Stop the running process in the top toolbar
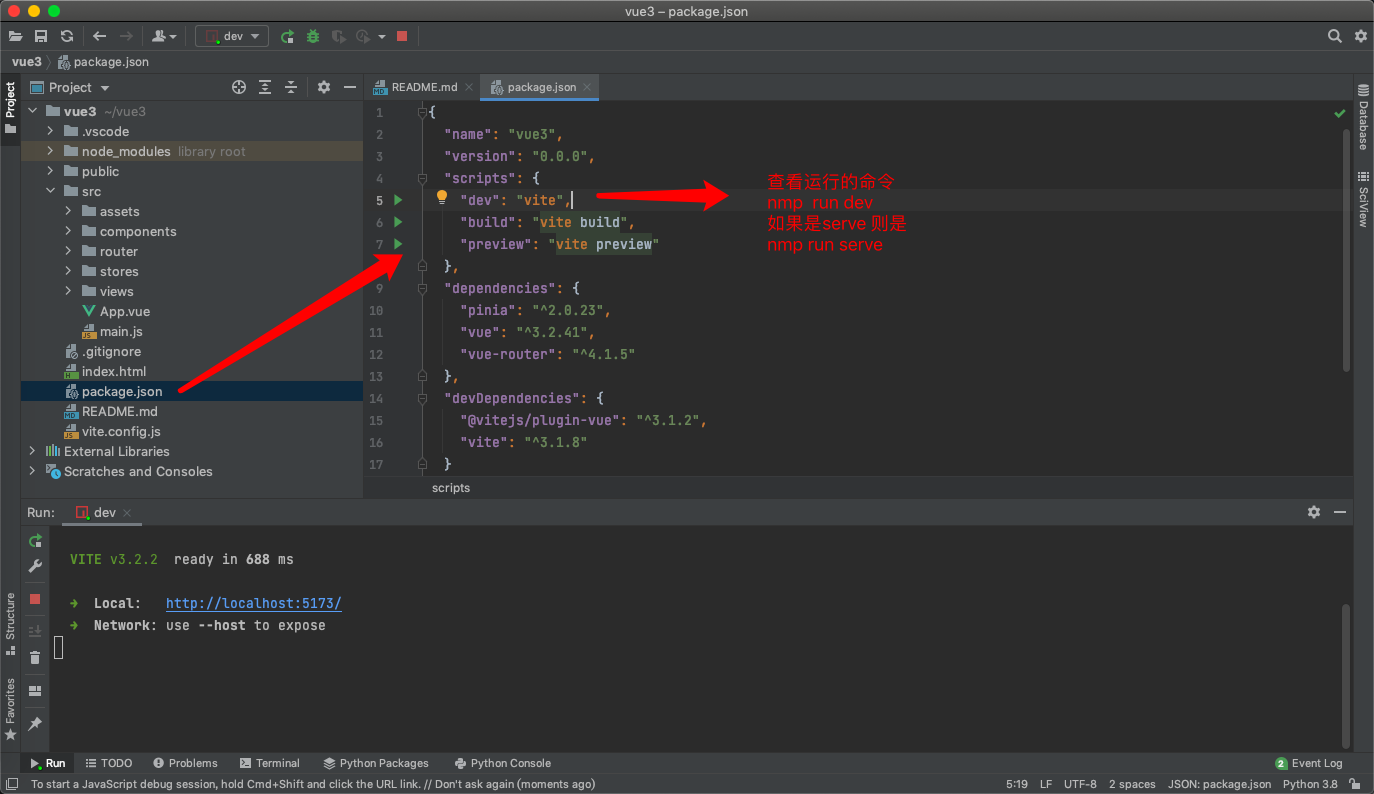 tap(402, 36)
